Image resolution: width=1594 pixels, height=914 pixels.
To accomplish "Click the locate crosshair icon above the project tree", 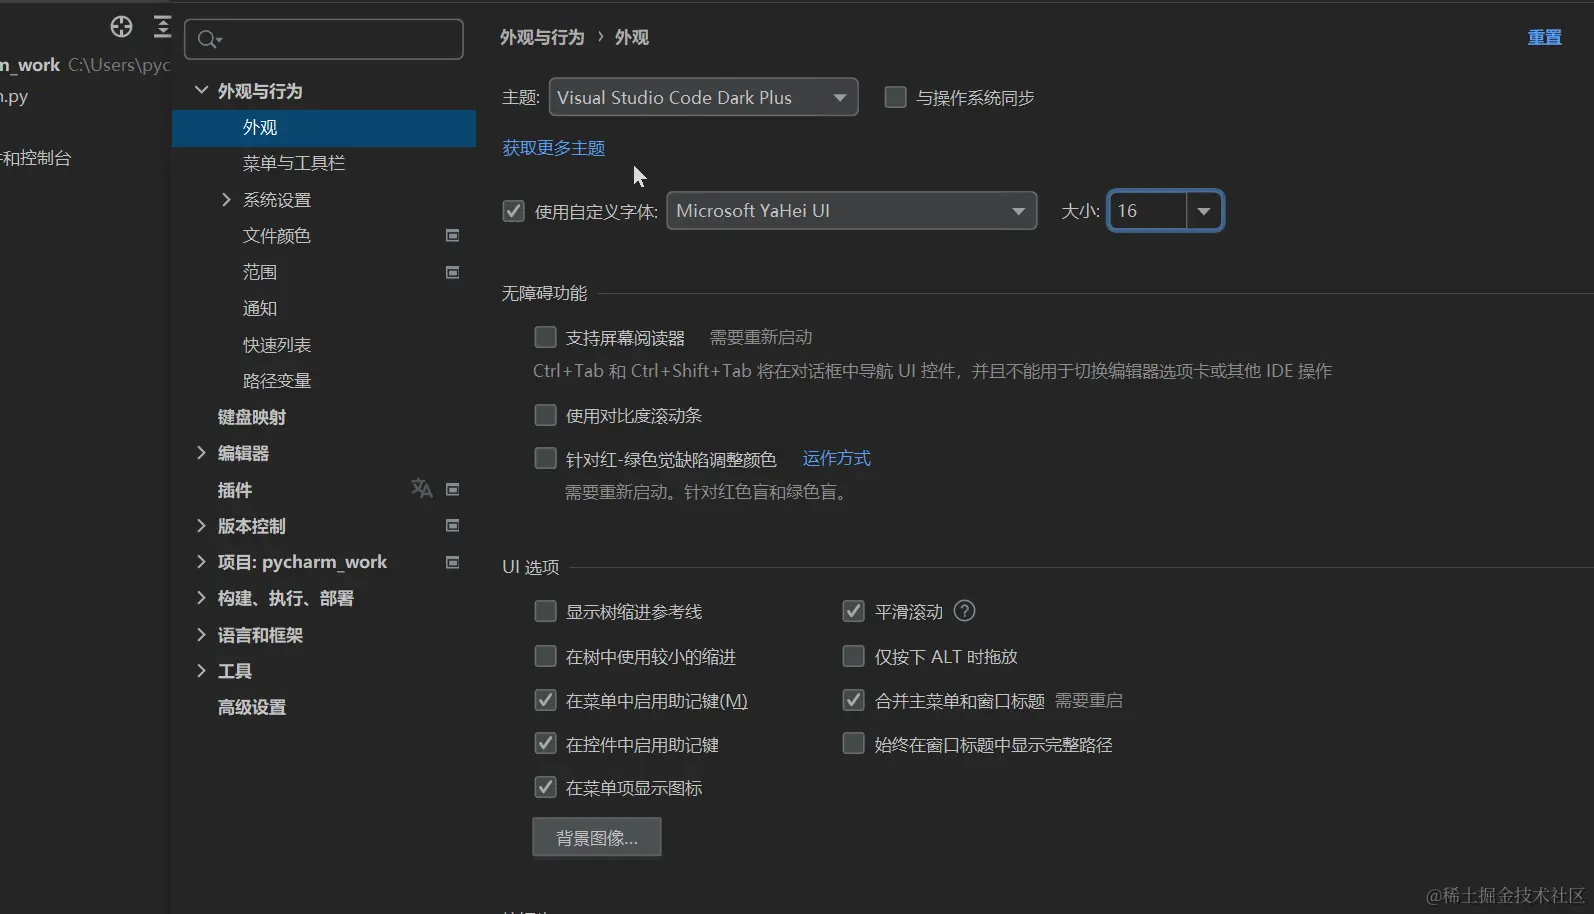I will [x=121, y=27].
